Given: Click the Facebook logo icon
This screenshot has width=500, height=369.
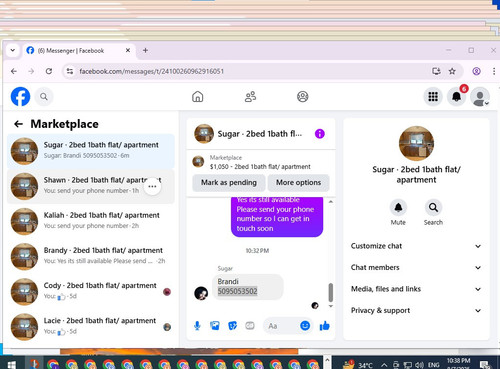Looking at the screenshot, I should (20, 97).
